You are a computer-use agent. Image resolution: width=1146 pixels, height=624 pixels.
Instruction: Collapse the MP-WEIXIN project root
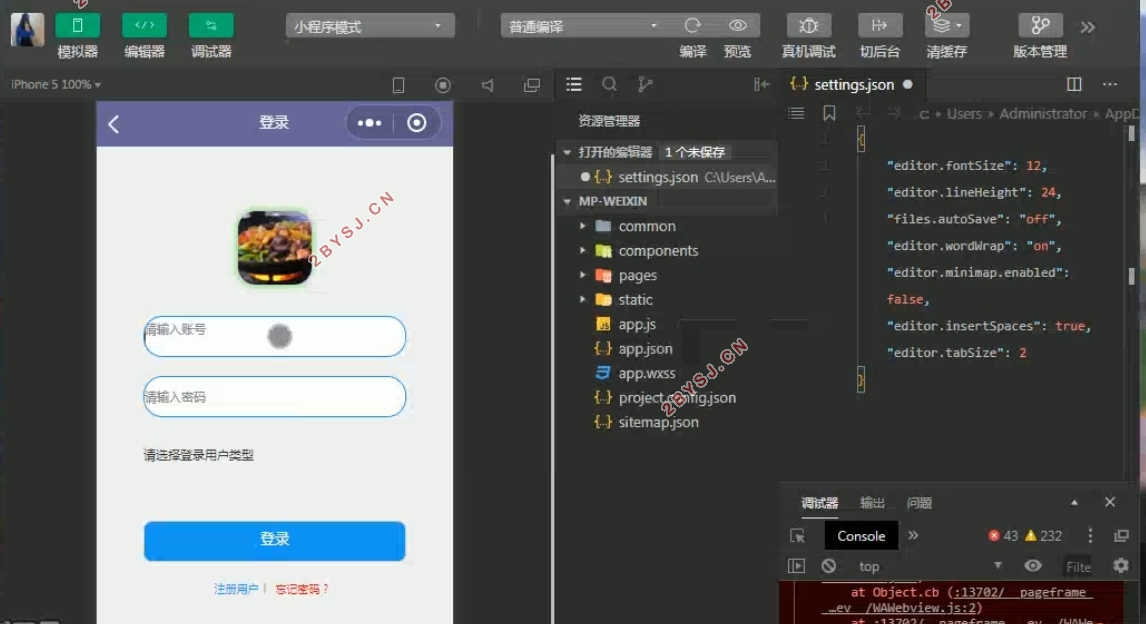pos(567,201)
